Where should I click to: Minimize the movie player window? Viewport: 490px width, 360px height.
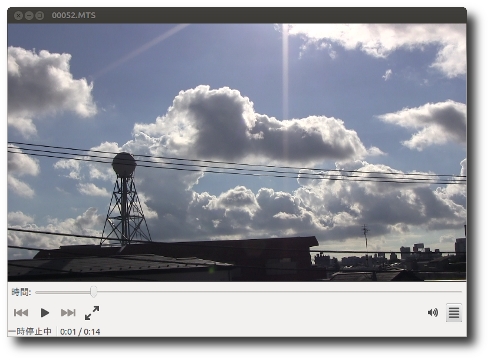[29, 15]
